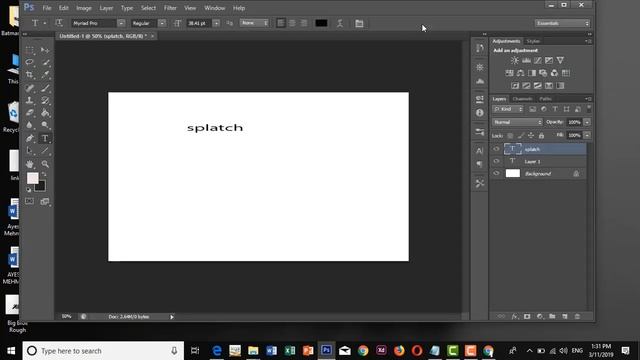Open the Image menu

tap(84, 8)
